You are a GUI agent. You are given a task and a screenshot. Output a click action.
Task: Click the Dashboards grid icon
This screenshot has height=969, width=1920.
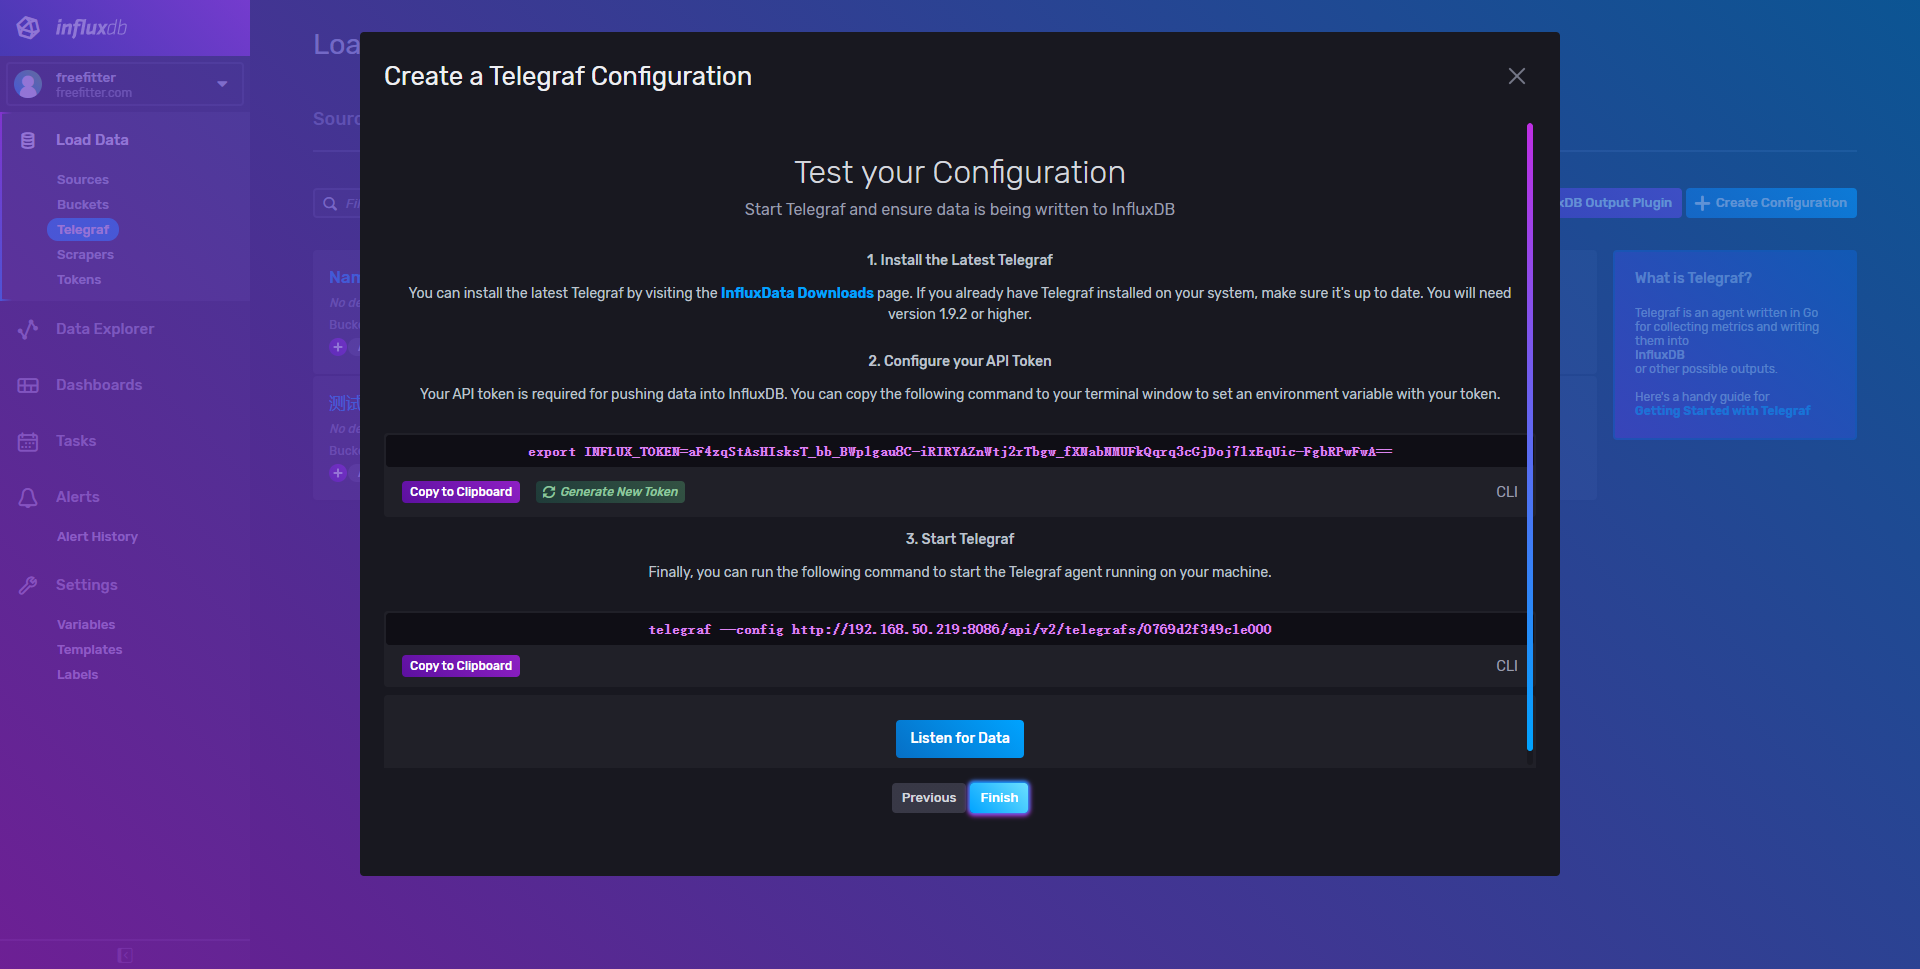[x=28, y=385]
